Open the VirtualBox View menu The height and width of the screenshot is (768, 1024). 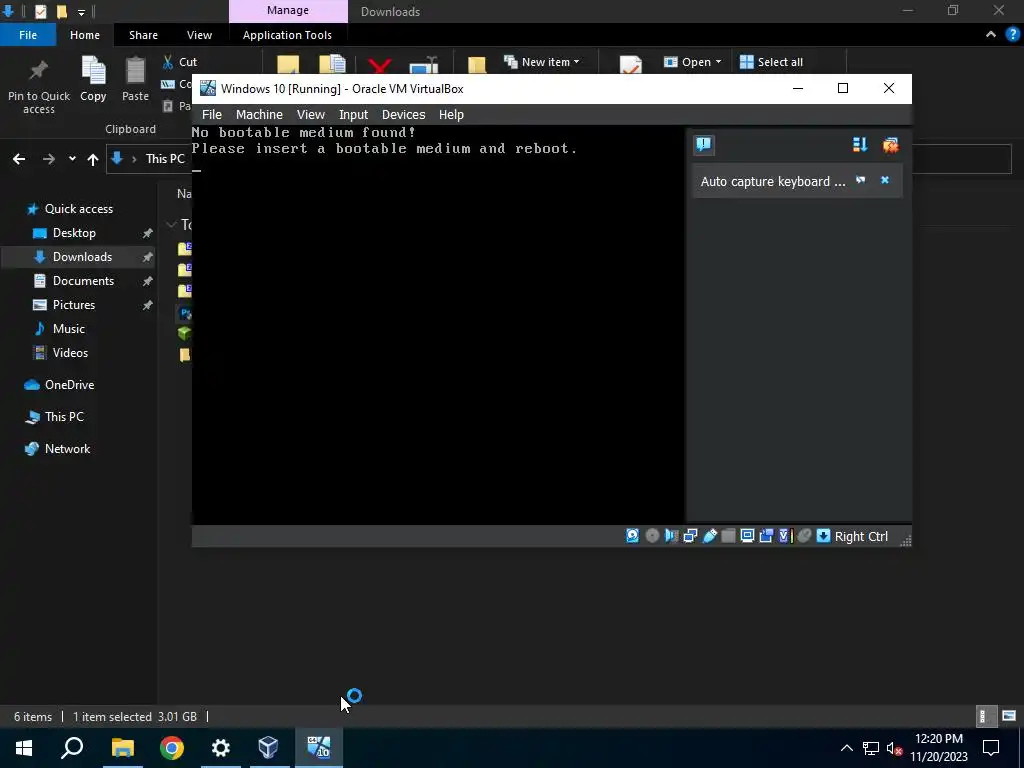(311, 114)
